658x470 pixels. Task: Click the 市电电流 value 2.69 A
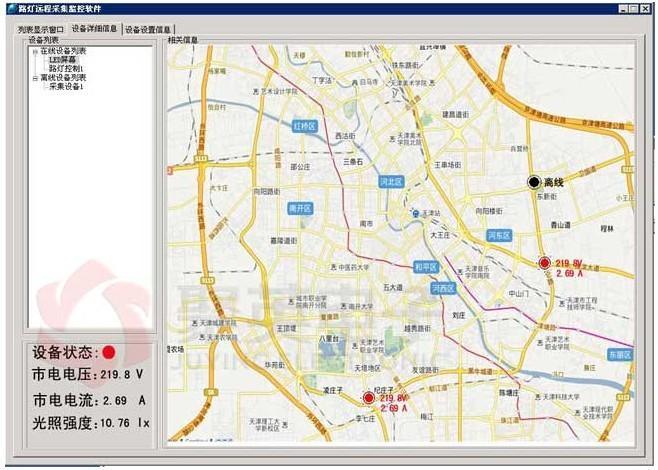[x=124, y=400]
